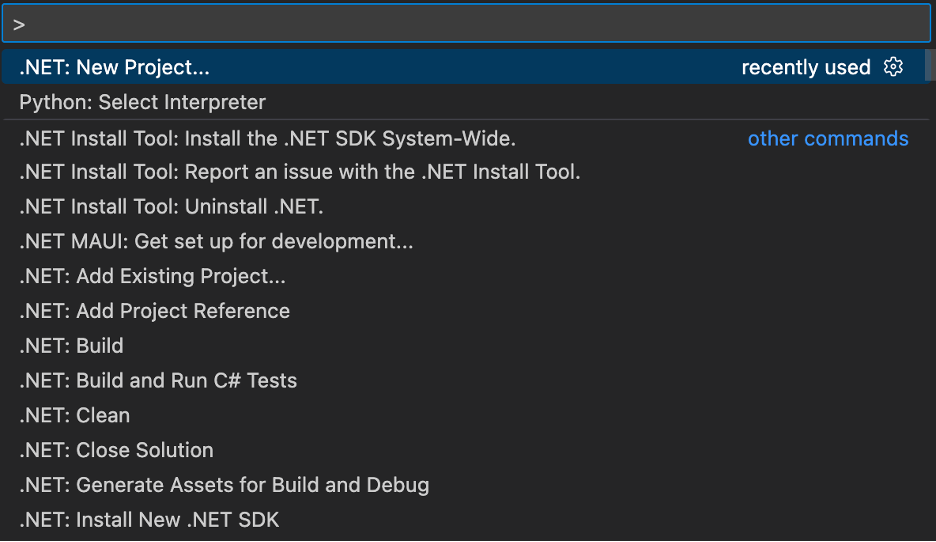Run the .NET: Build command
The height and width of the screenshot is (542, 936).
(x=71, y=346)
